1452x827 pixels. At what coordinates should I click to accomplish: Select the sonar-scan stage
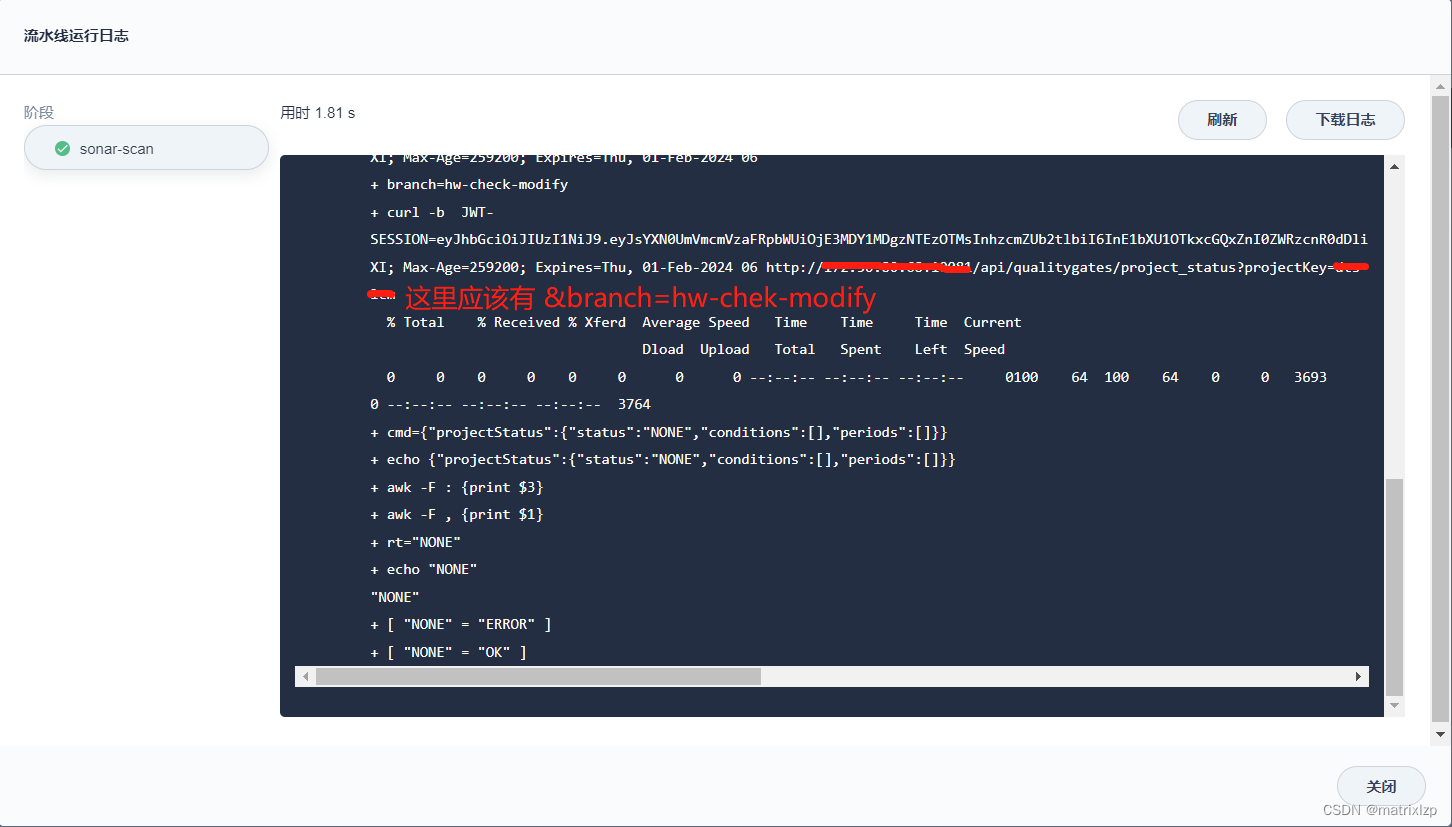pos(146,148)
